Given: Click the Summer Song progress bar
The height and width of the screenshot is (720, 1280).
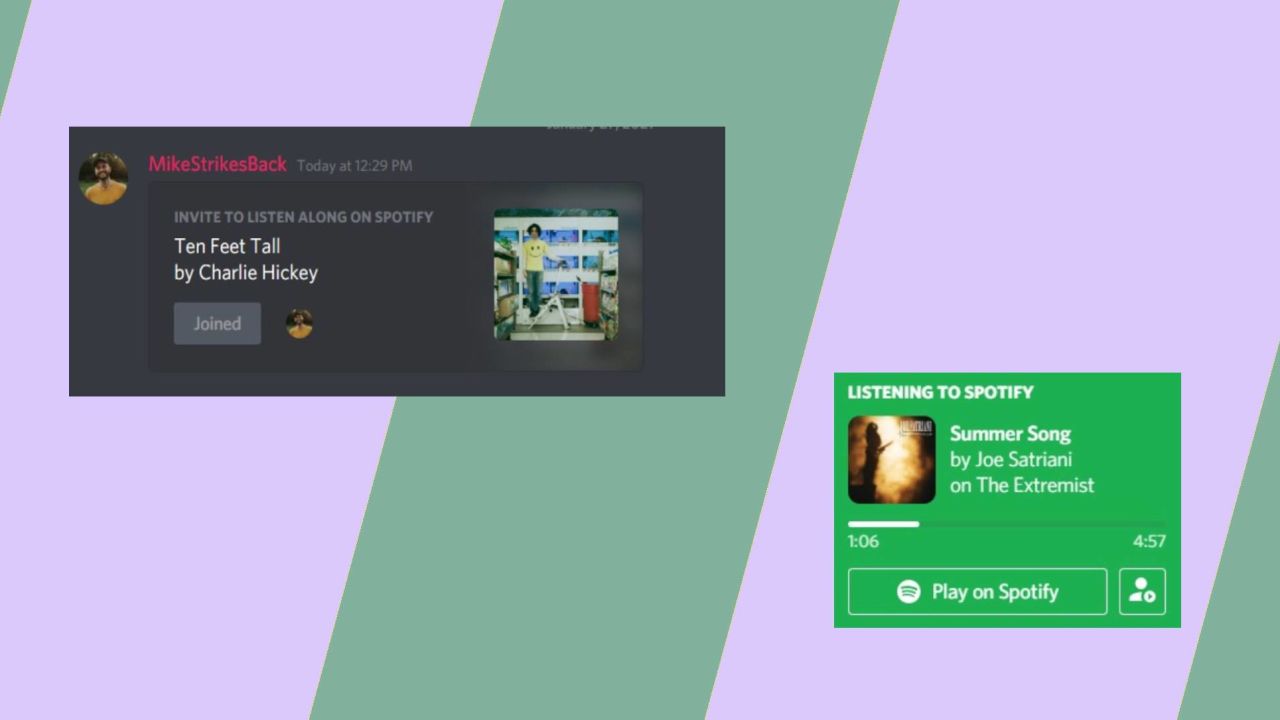Looking at the screenshot, I should (1007, 524).
